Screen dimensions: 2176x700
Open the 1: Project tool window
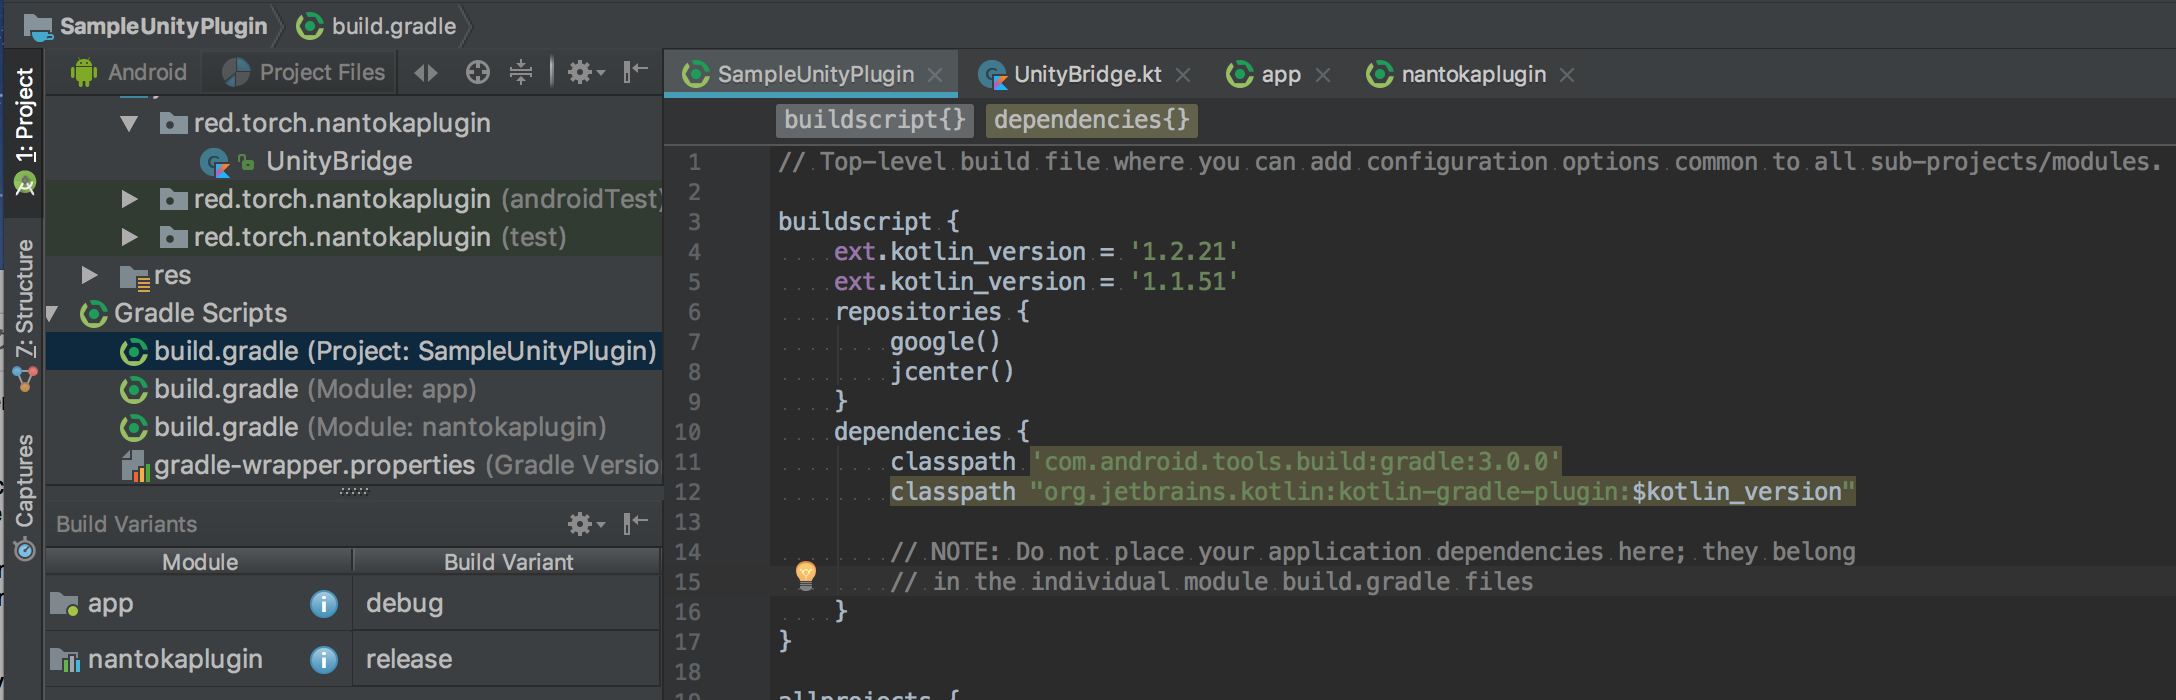click(x=24, y=130)
